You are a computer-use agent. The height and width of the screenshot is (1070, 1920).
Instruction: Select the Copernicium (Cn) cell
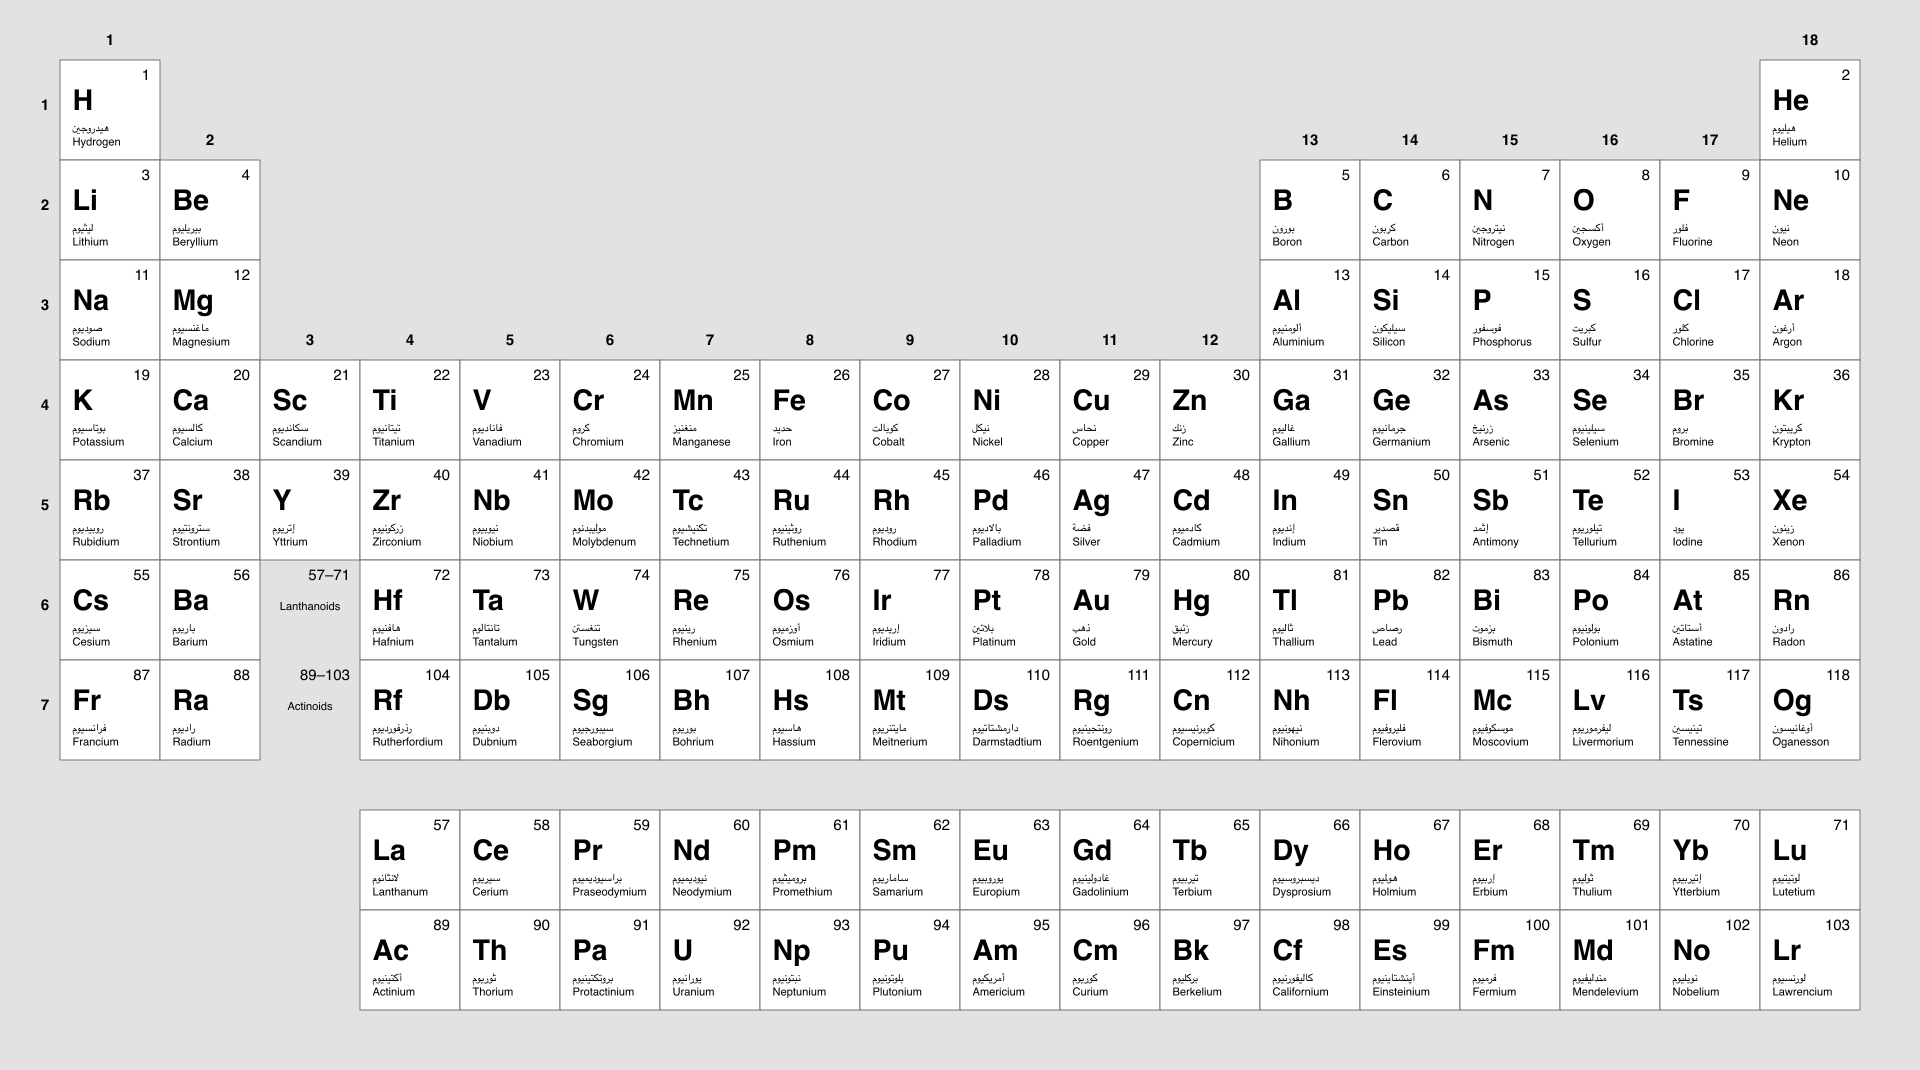[1210, 710]
